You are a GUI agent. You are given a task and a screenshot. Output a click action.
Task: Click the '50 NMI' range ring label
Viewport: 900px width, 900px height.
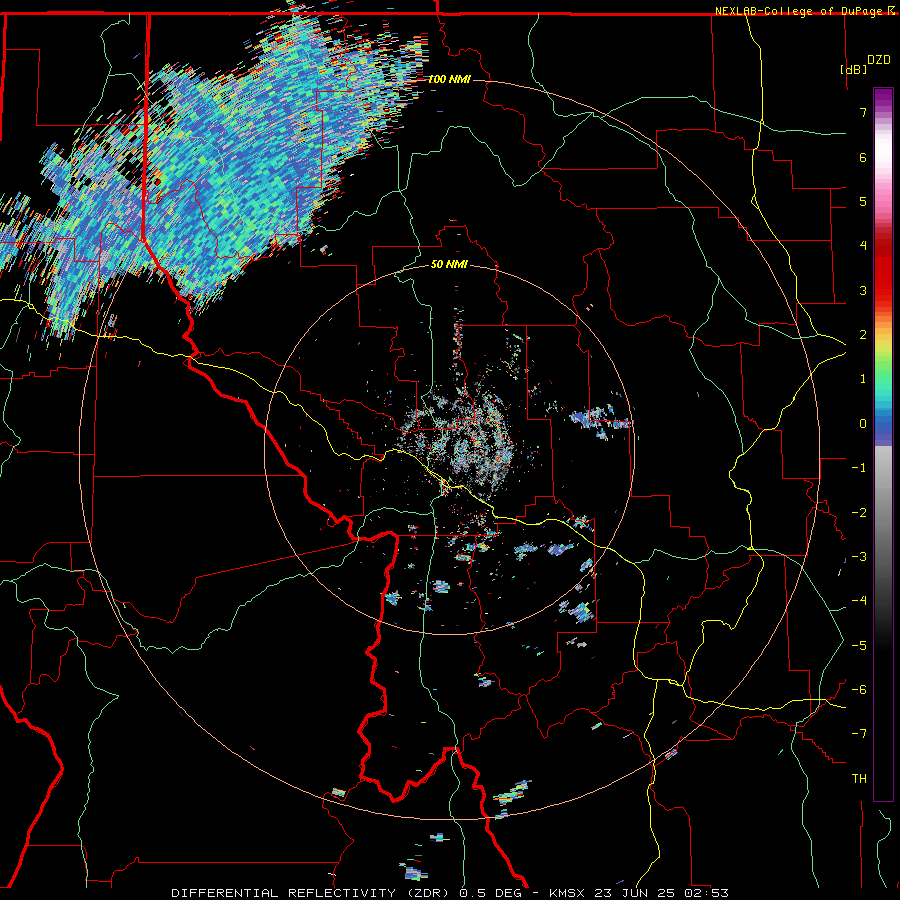(x=449, y=264)
